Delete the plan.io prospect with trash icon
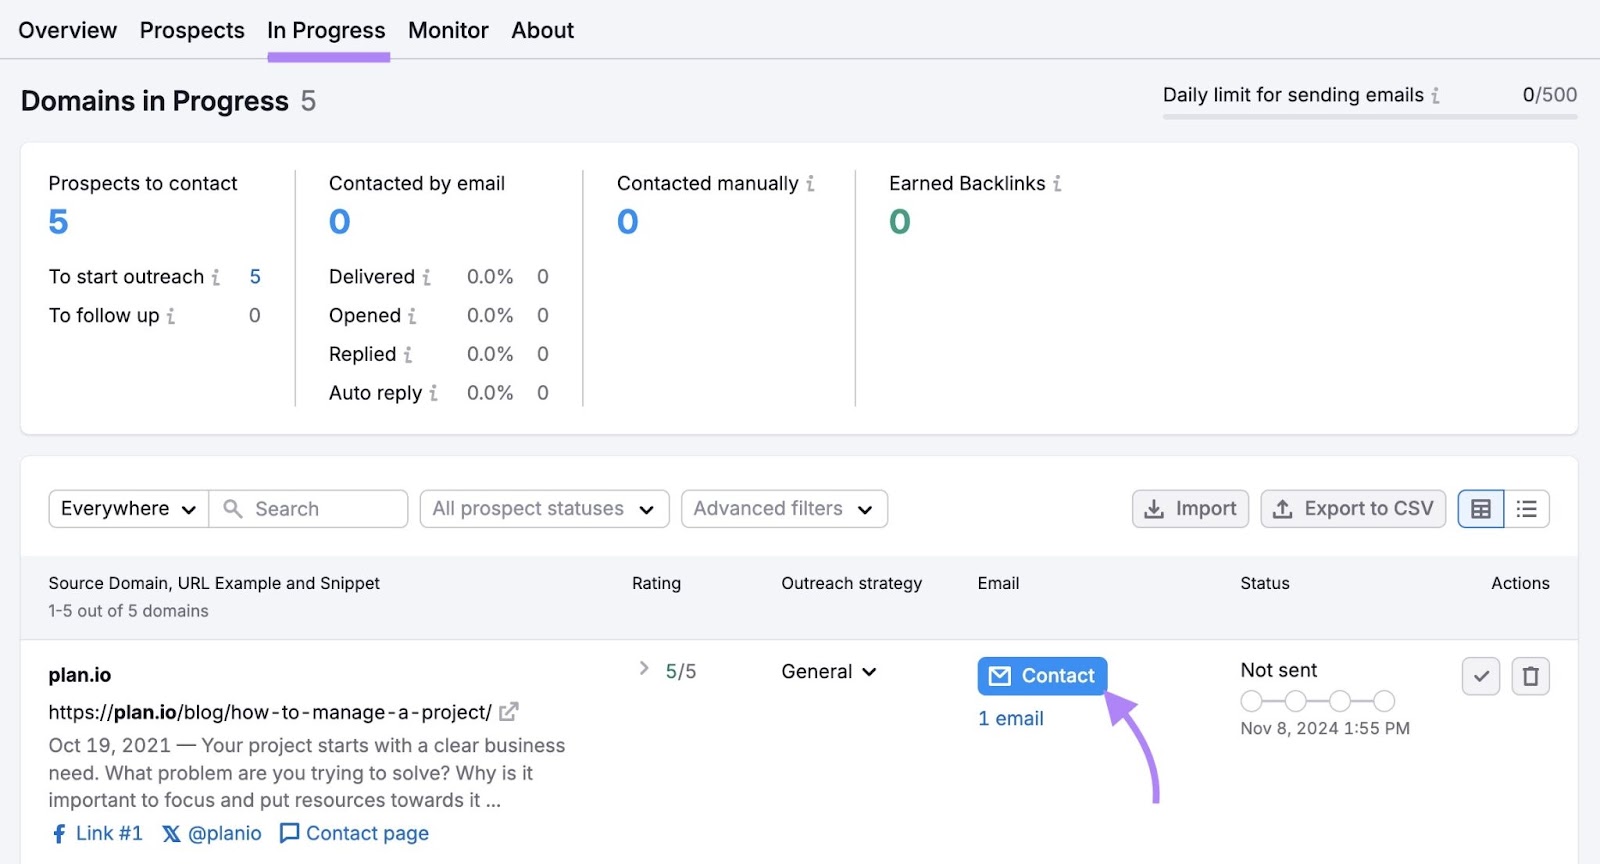Viewport: 1600px width, 864px height. (x=1530, y=677)
